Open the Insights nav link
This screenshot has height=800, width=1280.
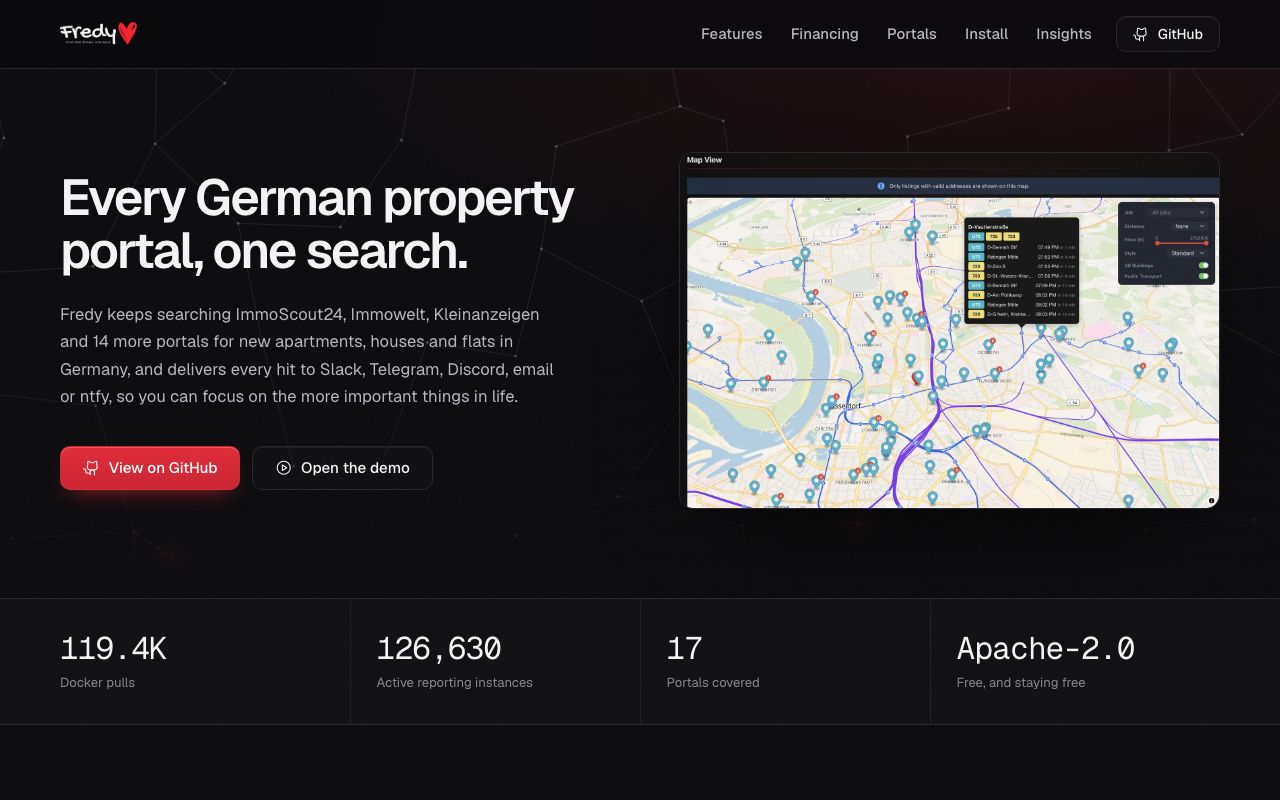(x=1063, y=34)
